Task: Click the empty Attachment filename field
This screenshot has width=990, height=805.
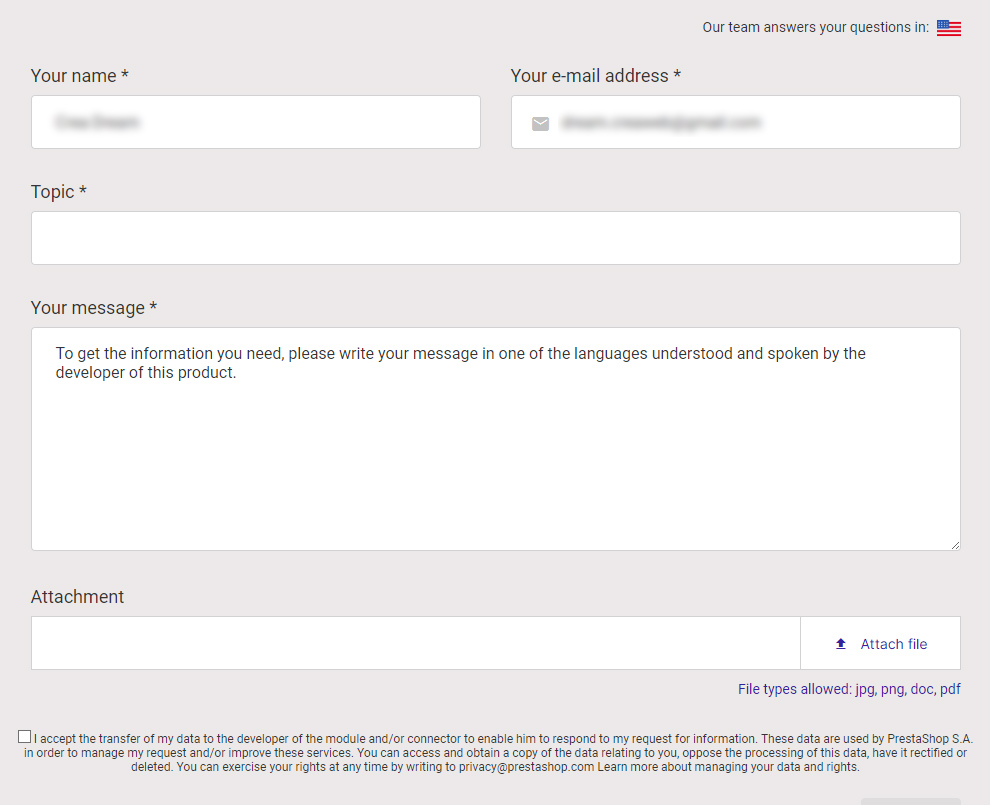Action: pos(415,643)
